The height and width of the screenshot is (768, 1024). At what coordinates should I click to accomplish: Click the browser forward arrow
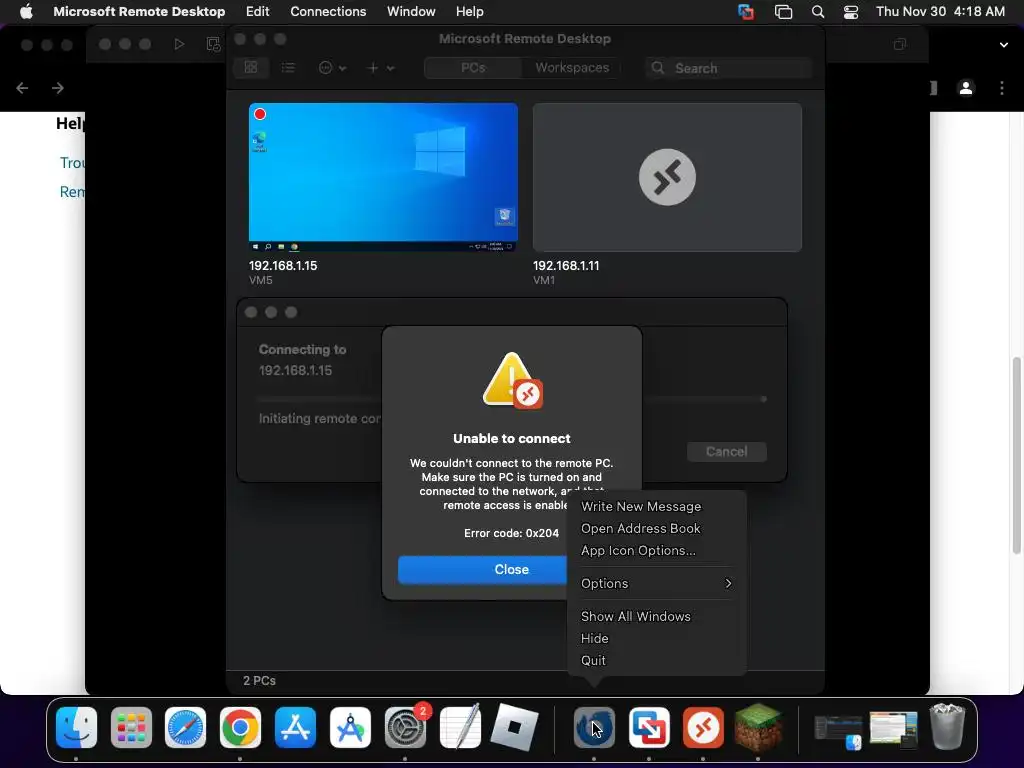pyautogui.click(x=58, y=88)
